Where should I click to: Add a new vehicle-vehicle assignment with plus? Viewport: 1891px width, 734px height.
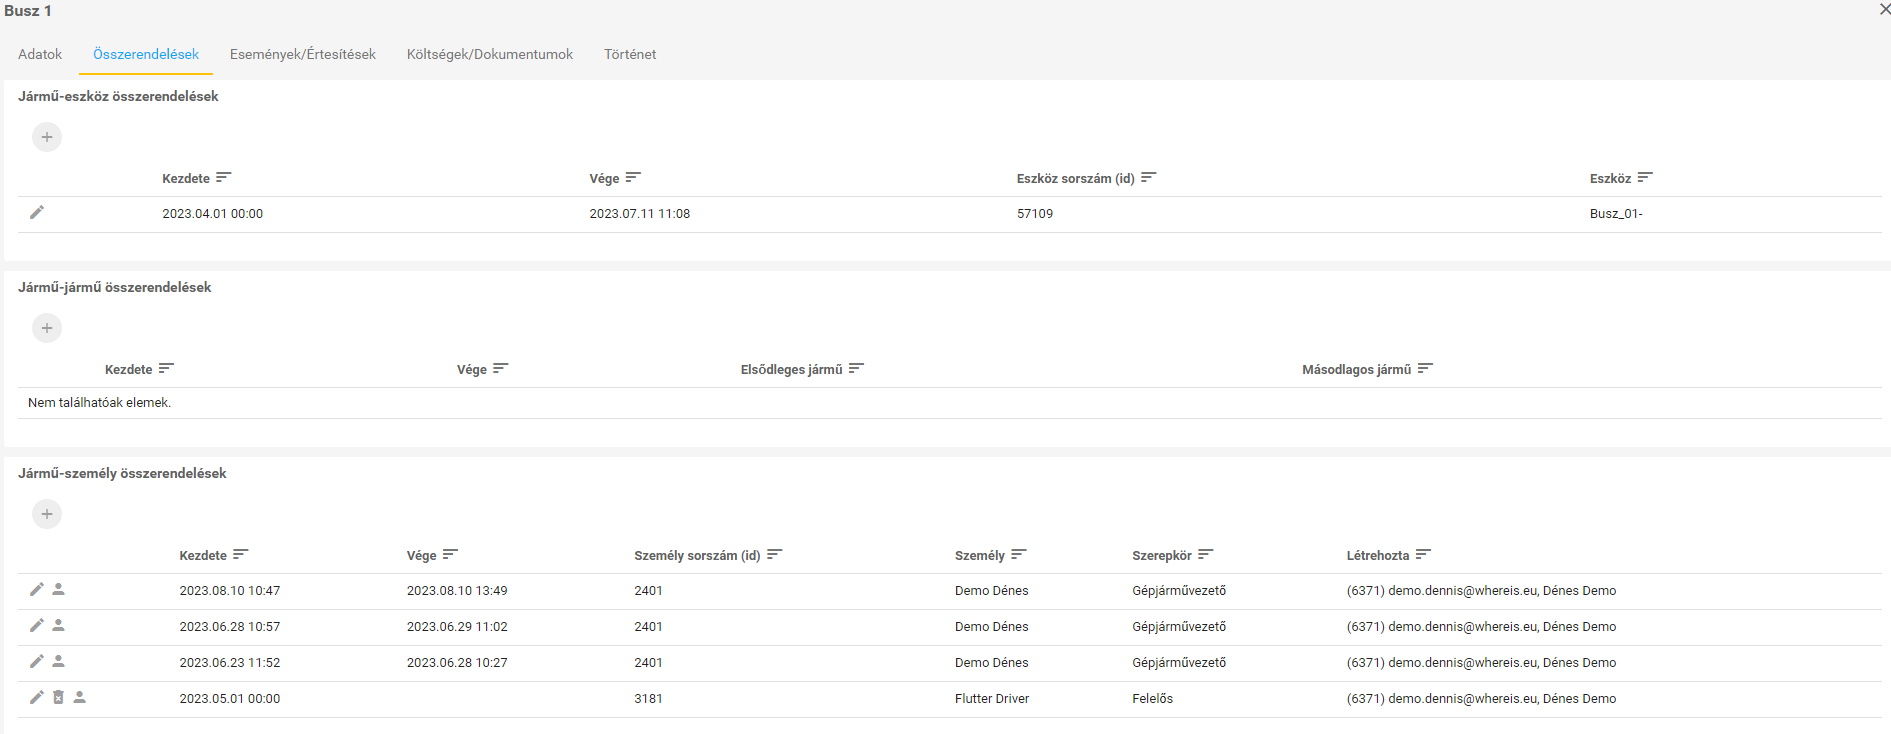pyautogui.click(x=47, y=328)
